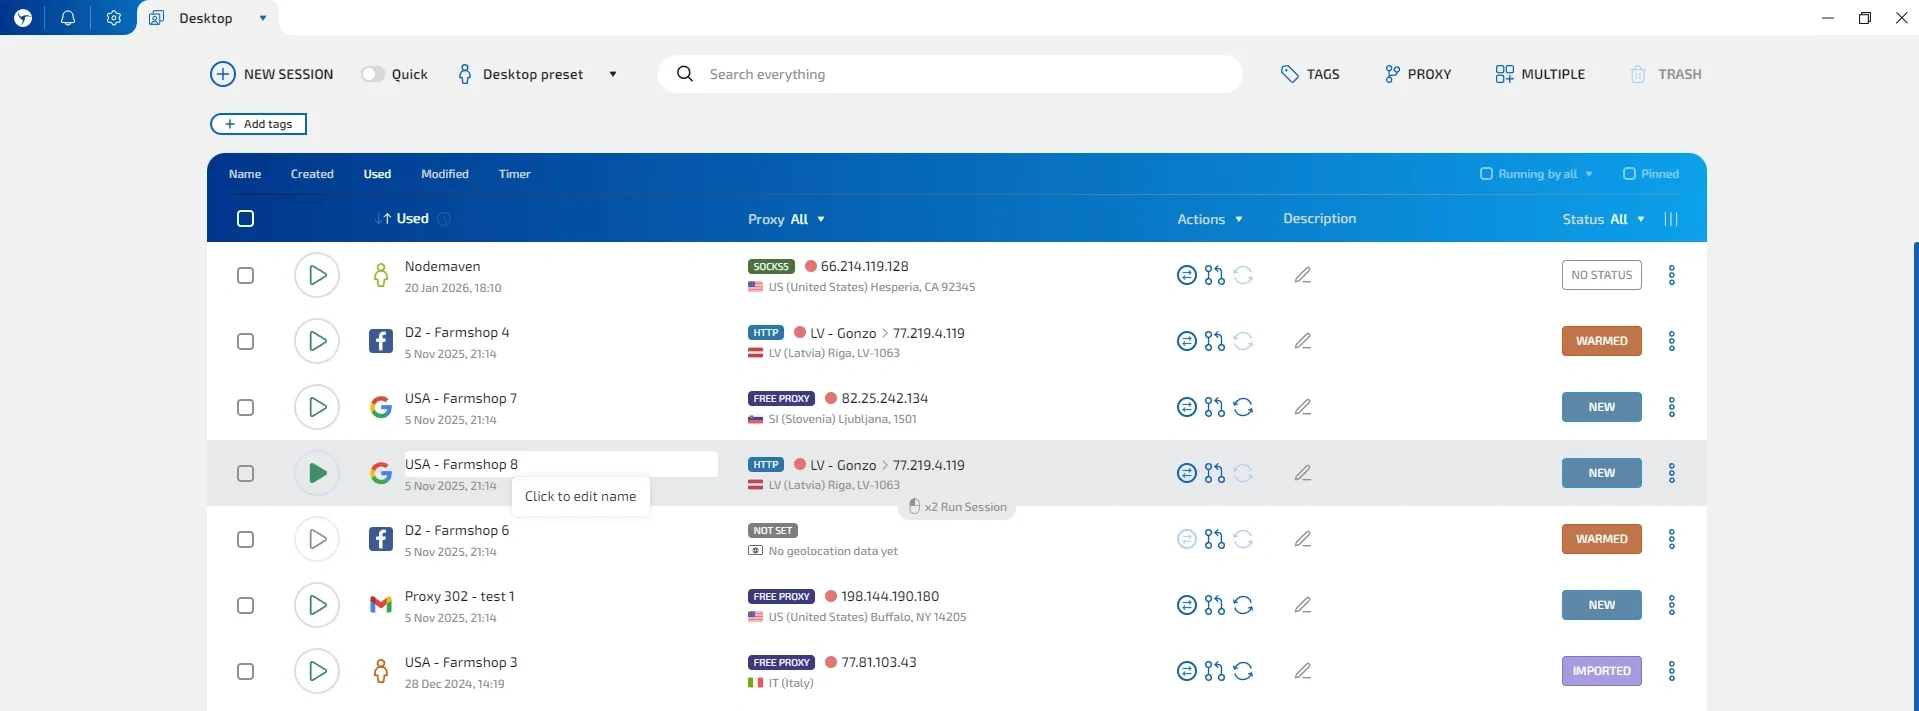The image size is (1919, 711).
Task: Enable the Pinned filter checkbox
Action: click(1629, 174)
